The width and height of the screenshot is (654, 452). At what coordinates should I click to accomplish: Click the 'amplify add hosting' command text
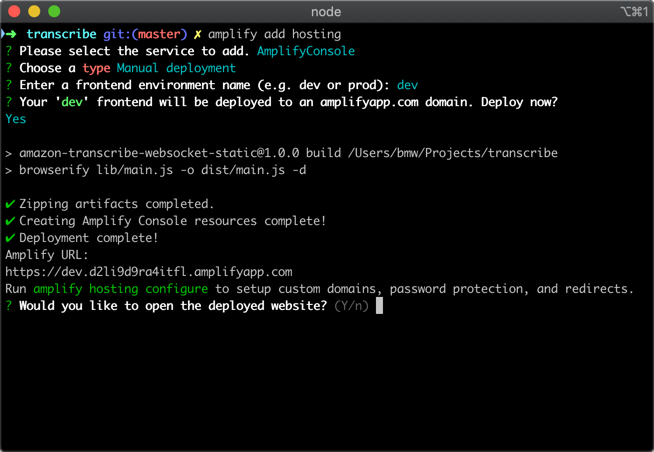(274, 34)
